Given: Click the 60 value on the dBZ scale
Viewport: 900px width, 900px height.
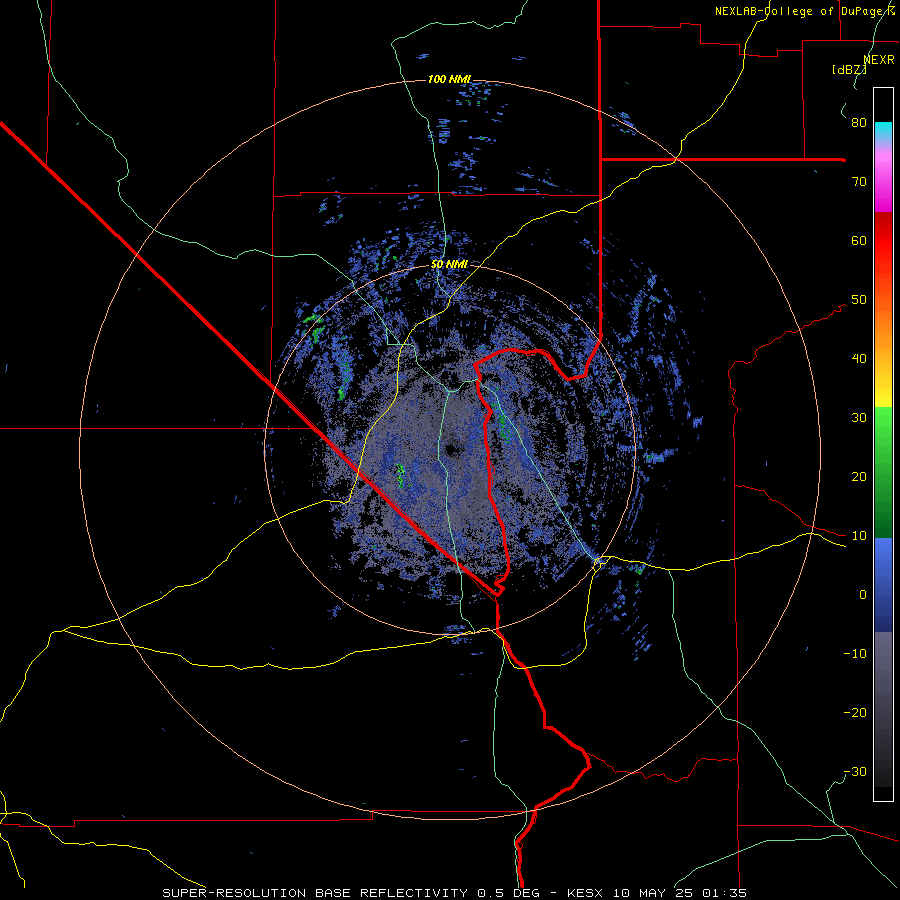Looking at the screenshot, I should pos(859,240).
